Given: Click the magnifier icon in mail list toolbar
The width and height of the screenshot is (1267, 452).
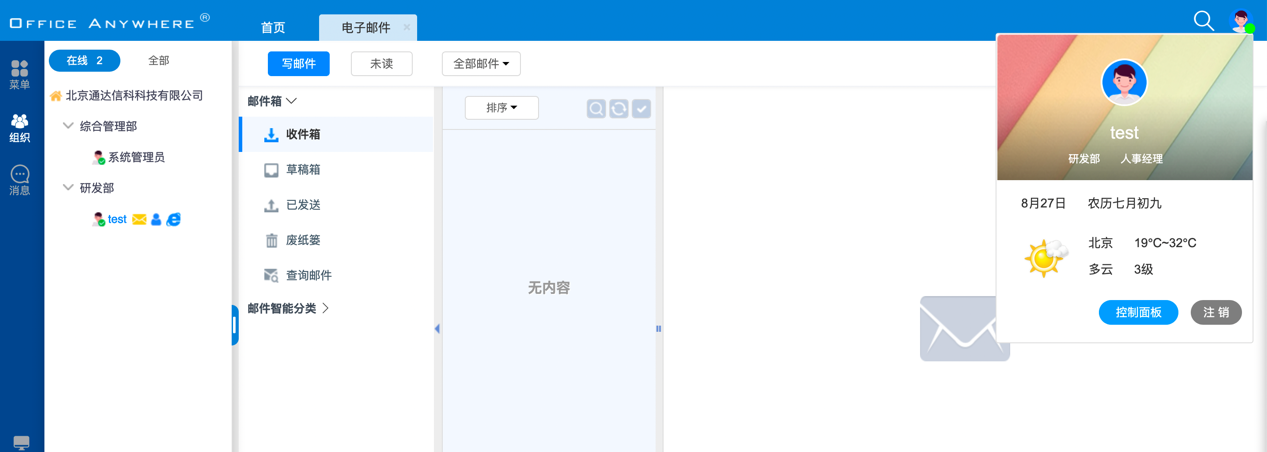Looking at the screenshot, I should click(596, 108).
